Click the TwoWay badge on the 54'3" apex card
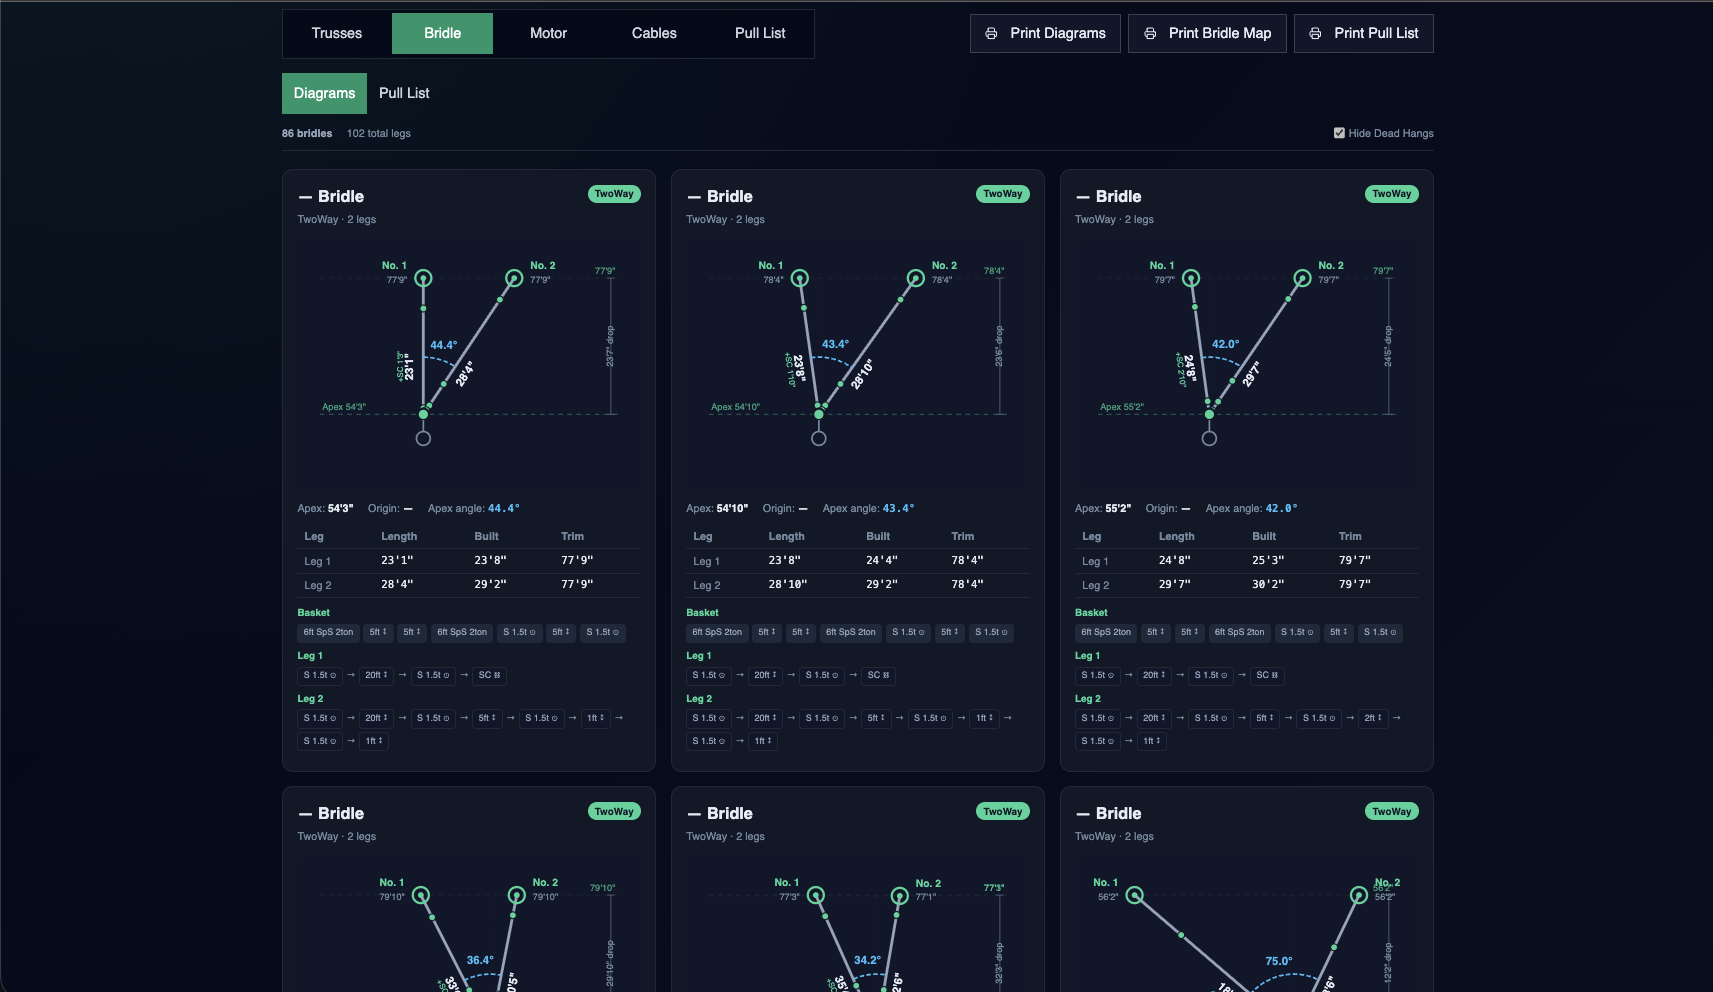 click(x=614, y=194)
